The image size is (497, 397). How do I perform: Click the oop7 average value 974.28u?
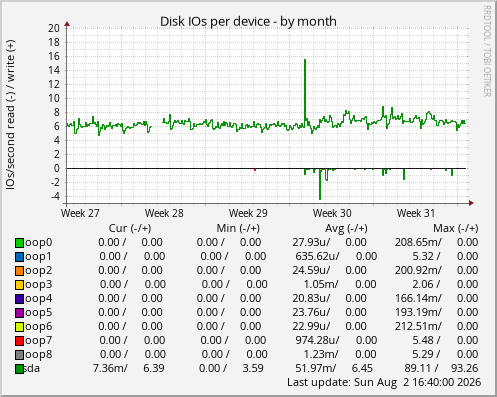(317, 340)
